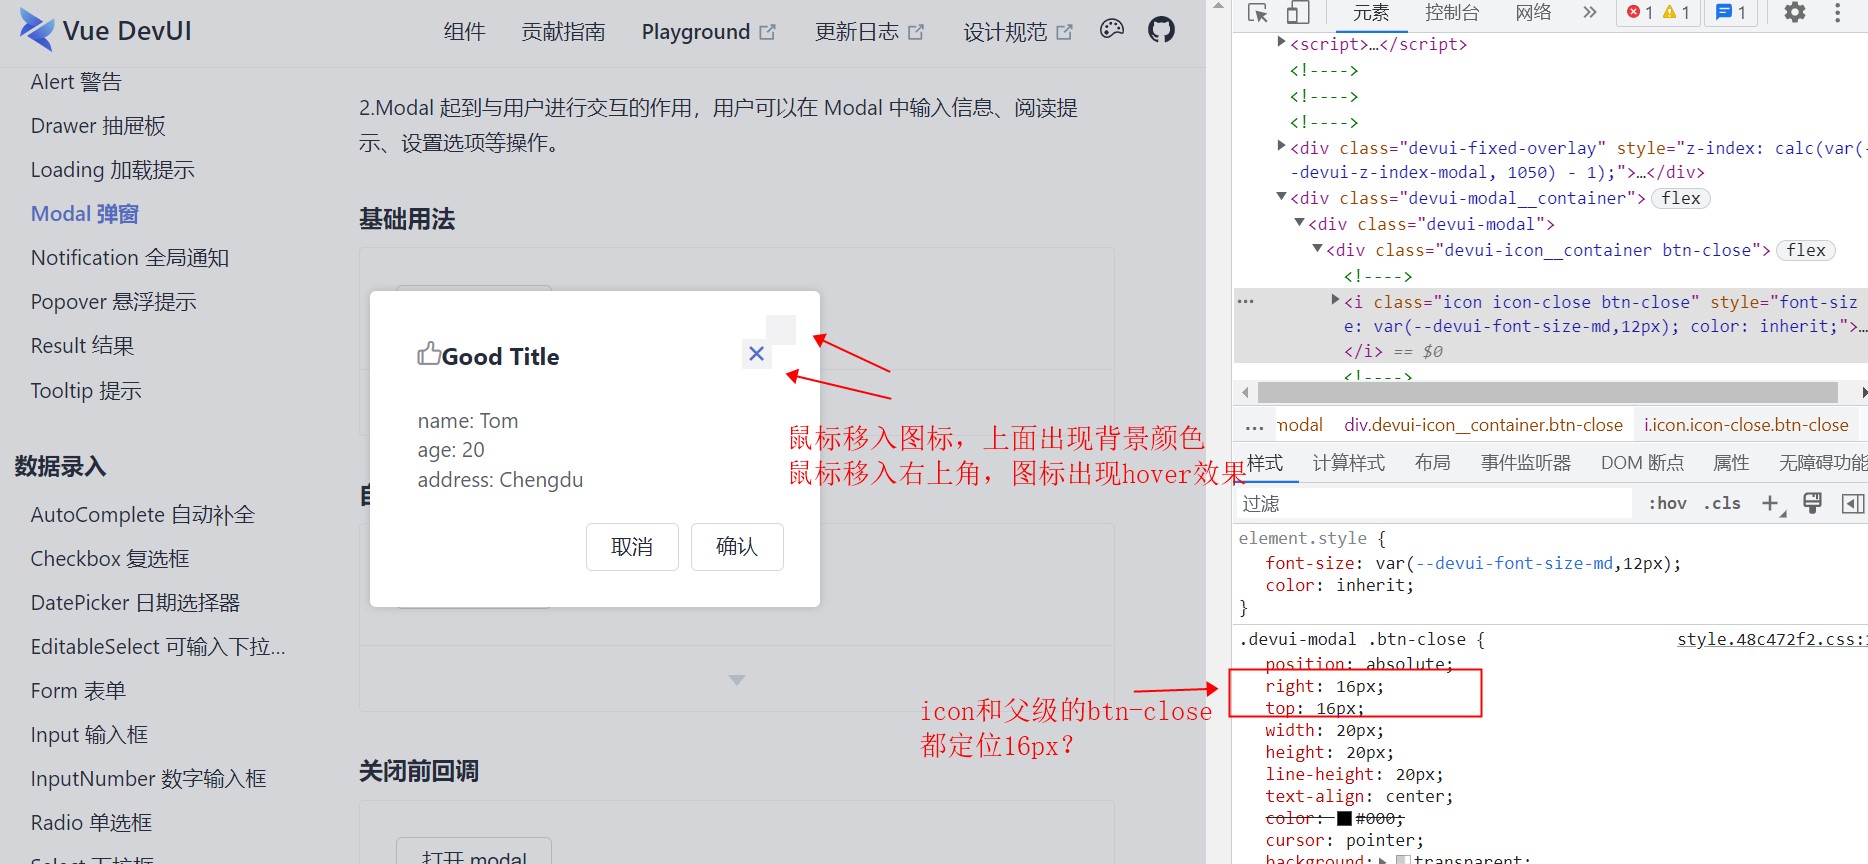
Task: Select the 计算样式 tab
Action: [1349, 463]
